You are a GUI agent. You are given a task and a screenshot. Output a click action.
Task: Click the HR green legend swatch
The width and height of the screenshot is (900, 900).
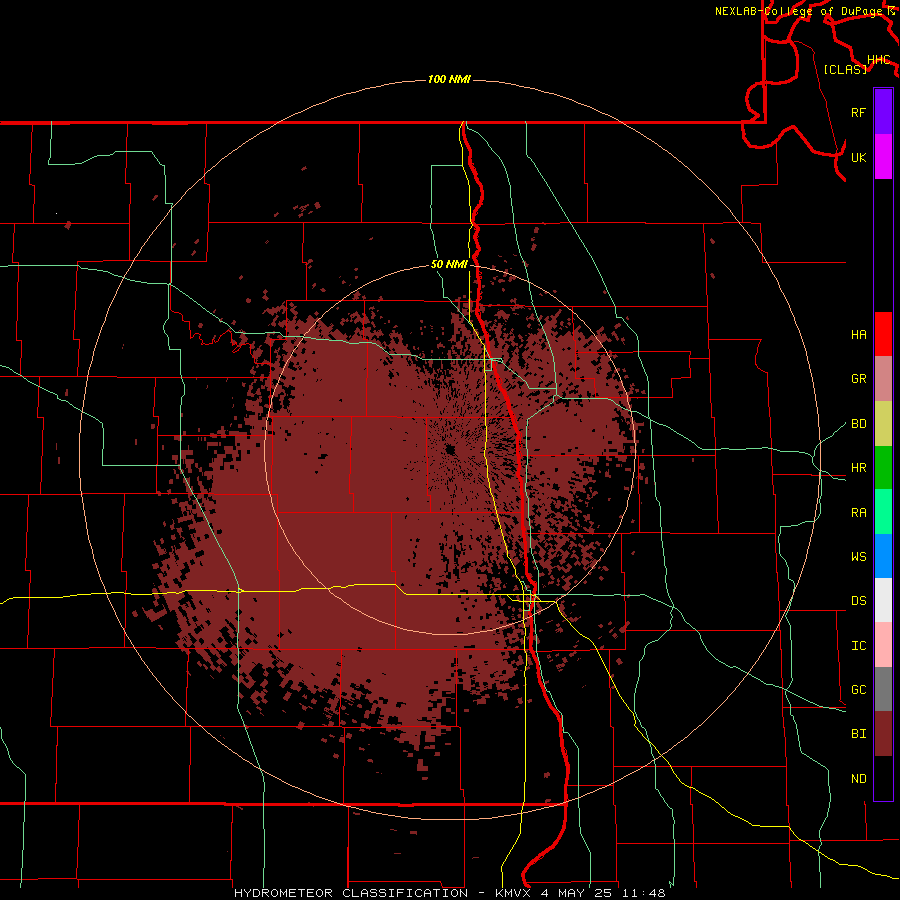tap(883, 468)
